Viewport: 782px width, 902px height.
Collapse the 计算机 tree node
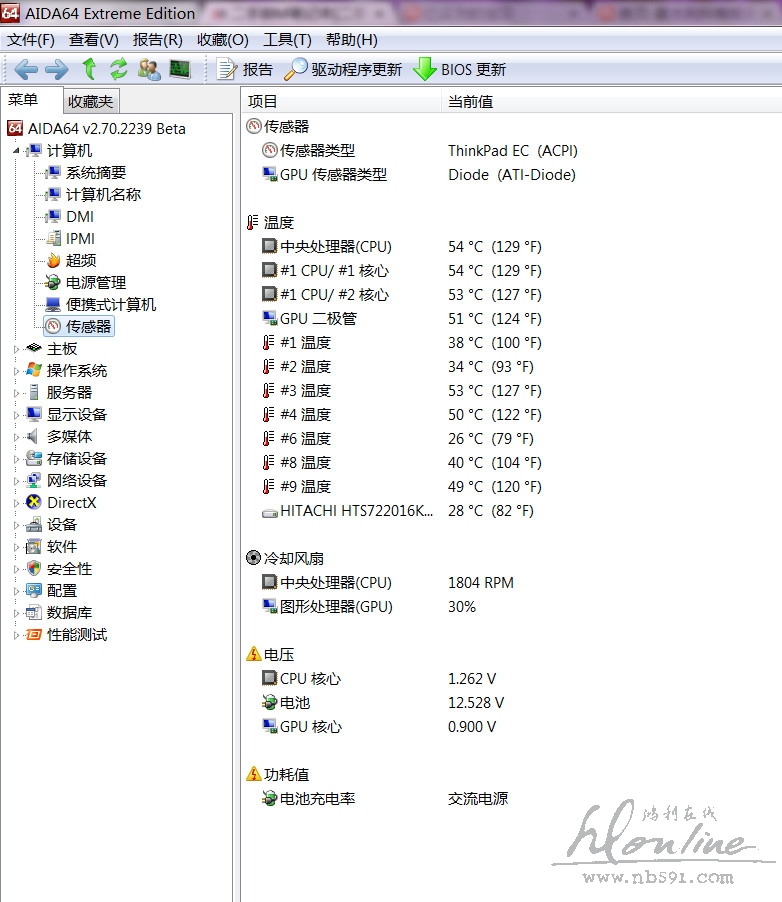16,151
